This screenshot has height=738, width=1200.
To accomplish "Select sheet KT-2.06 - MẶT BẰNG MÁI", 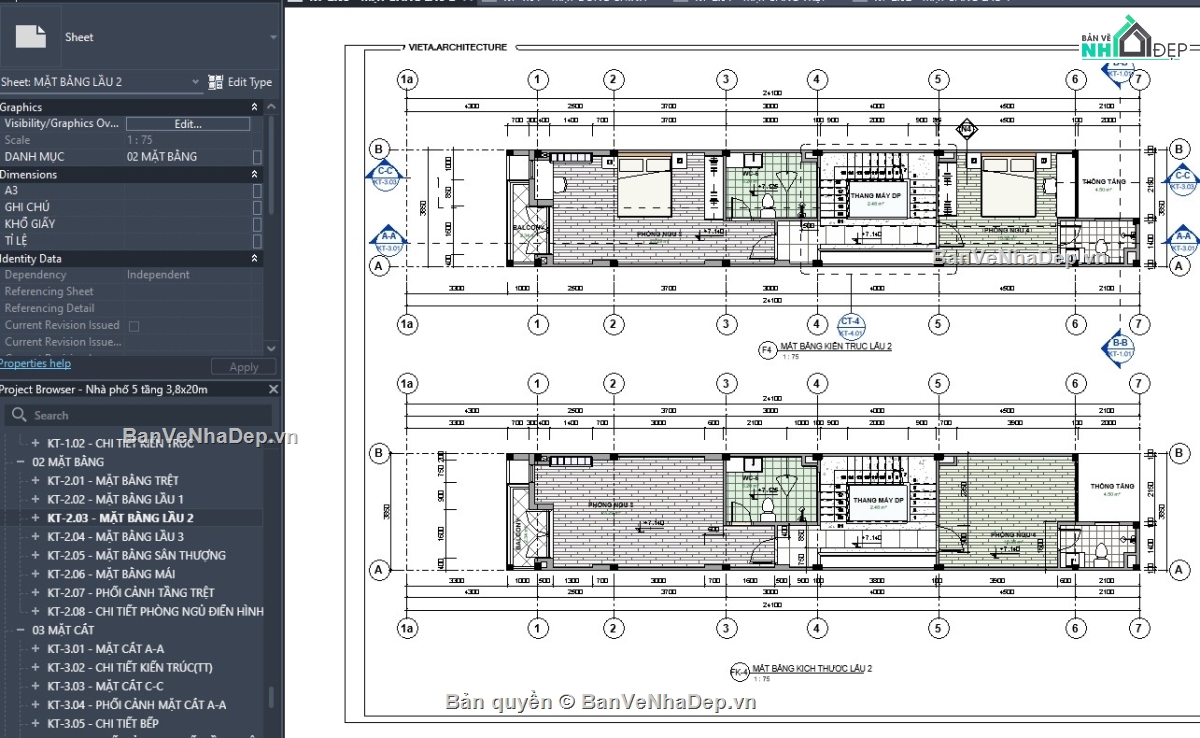I will click(111, 574).
